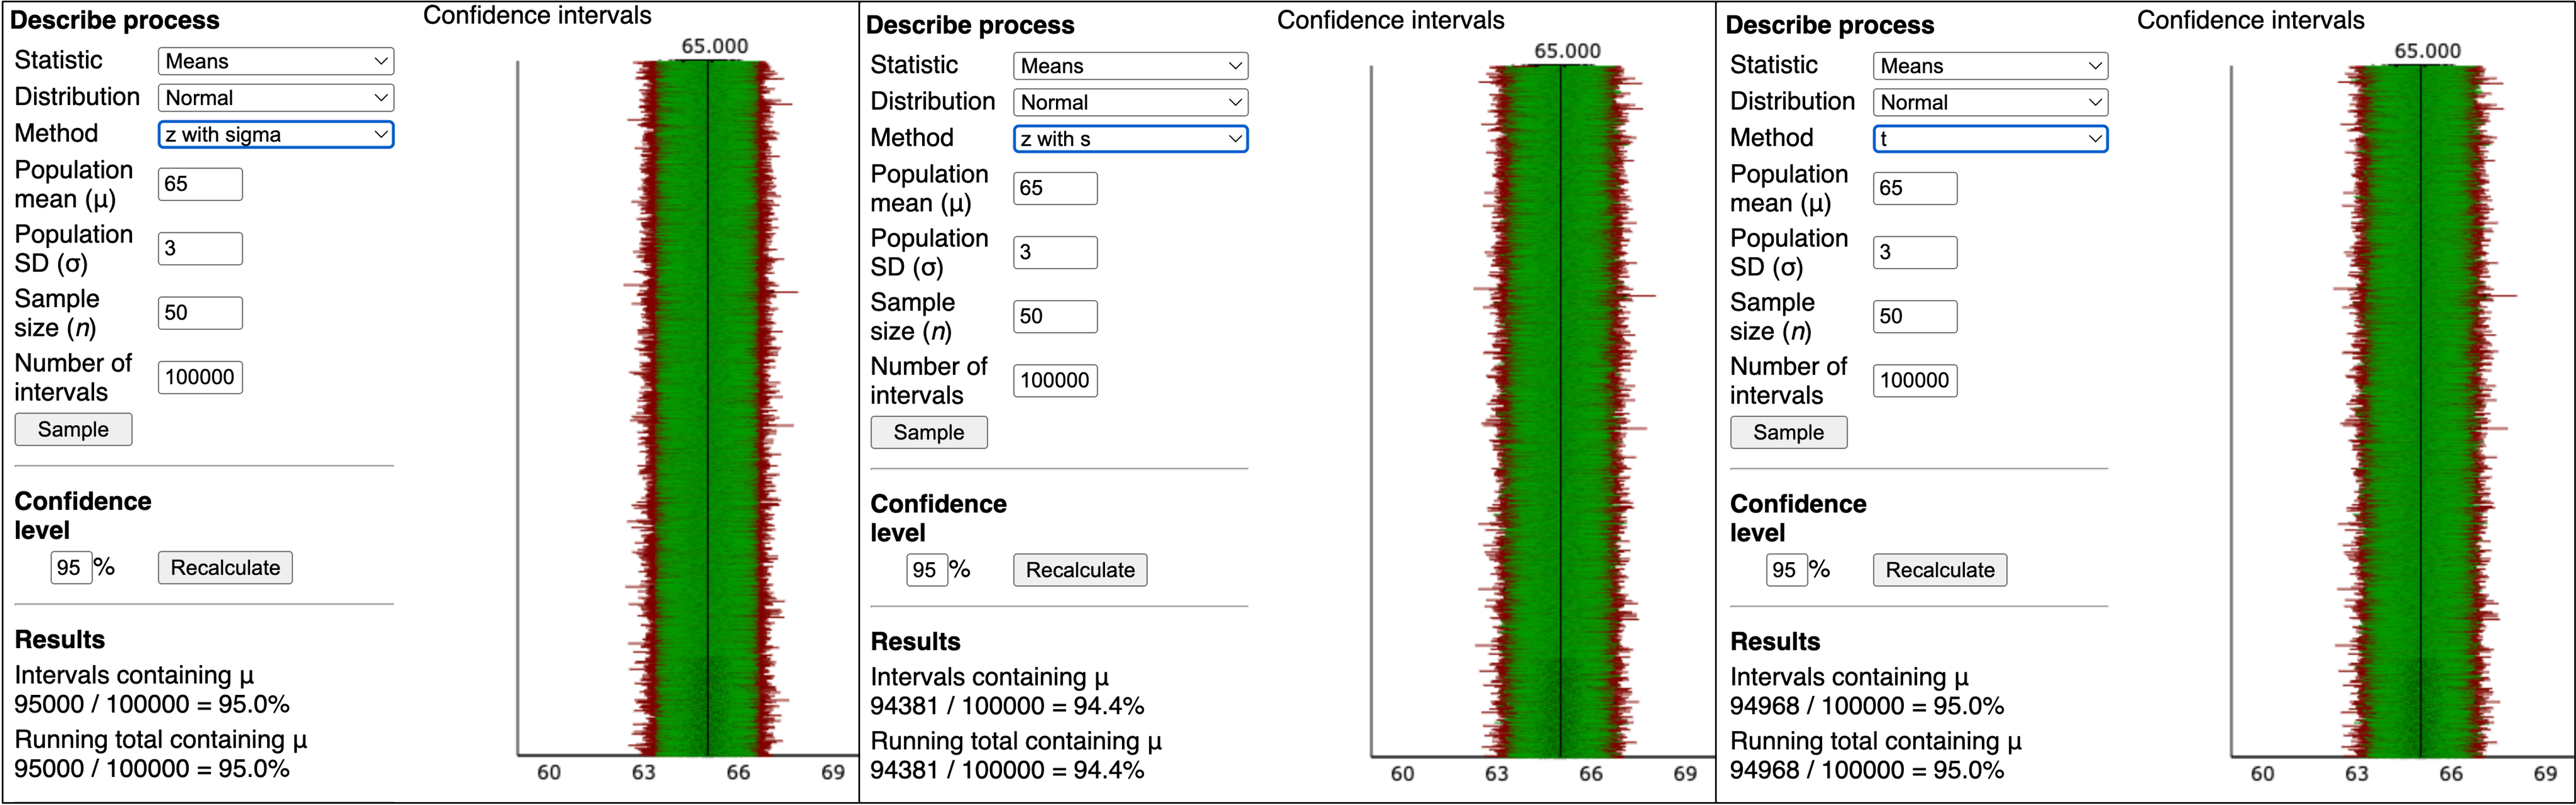2576x805 pixels.
Task: Open Statistic dropdown in z with sigma panel
Action: pos(275,61)
